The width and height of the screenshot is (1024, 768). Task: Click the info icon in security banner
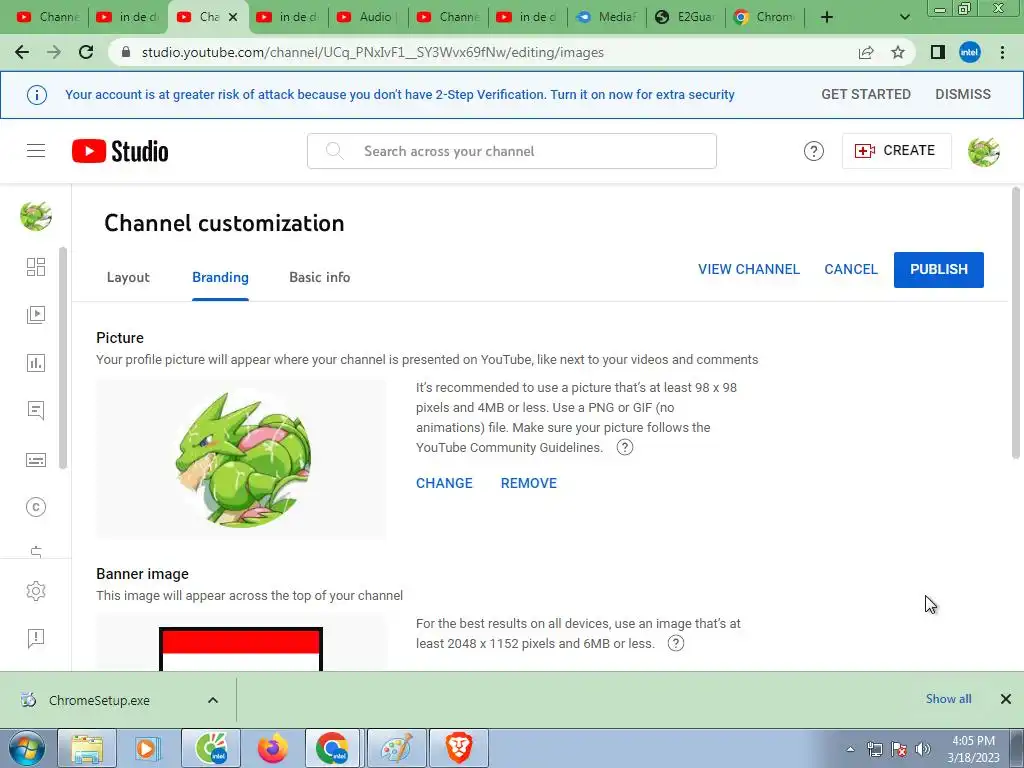(37, 95)
